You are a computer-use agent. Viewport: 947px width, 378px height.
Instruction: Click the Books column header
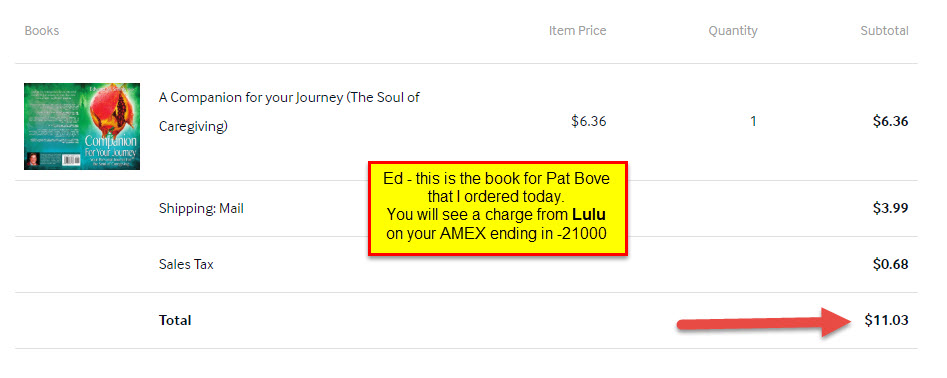[42, 31]
